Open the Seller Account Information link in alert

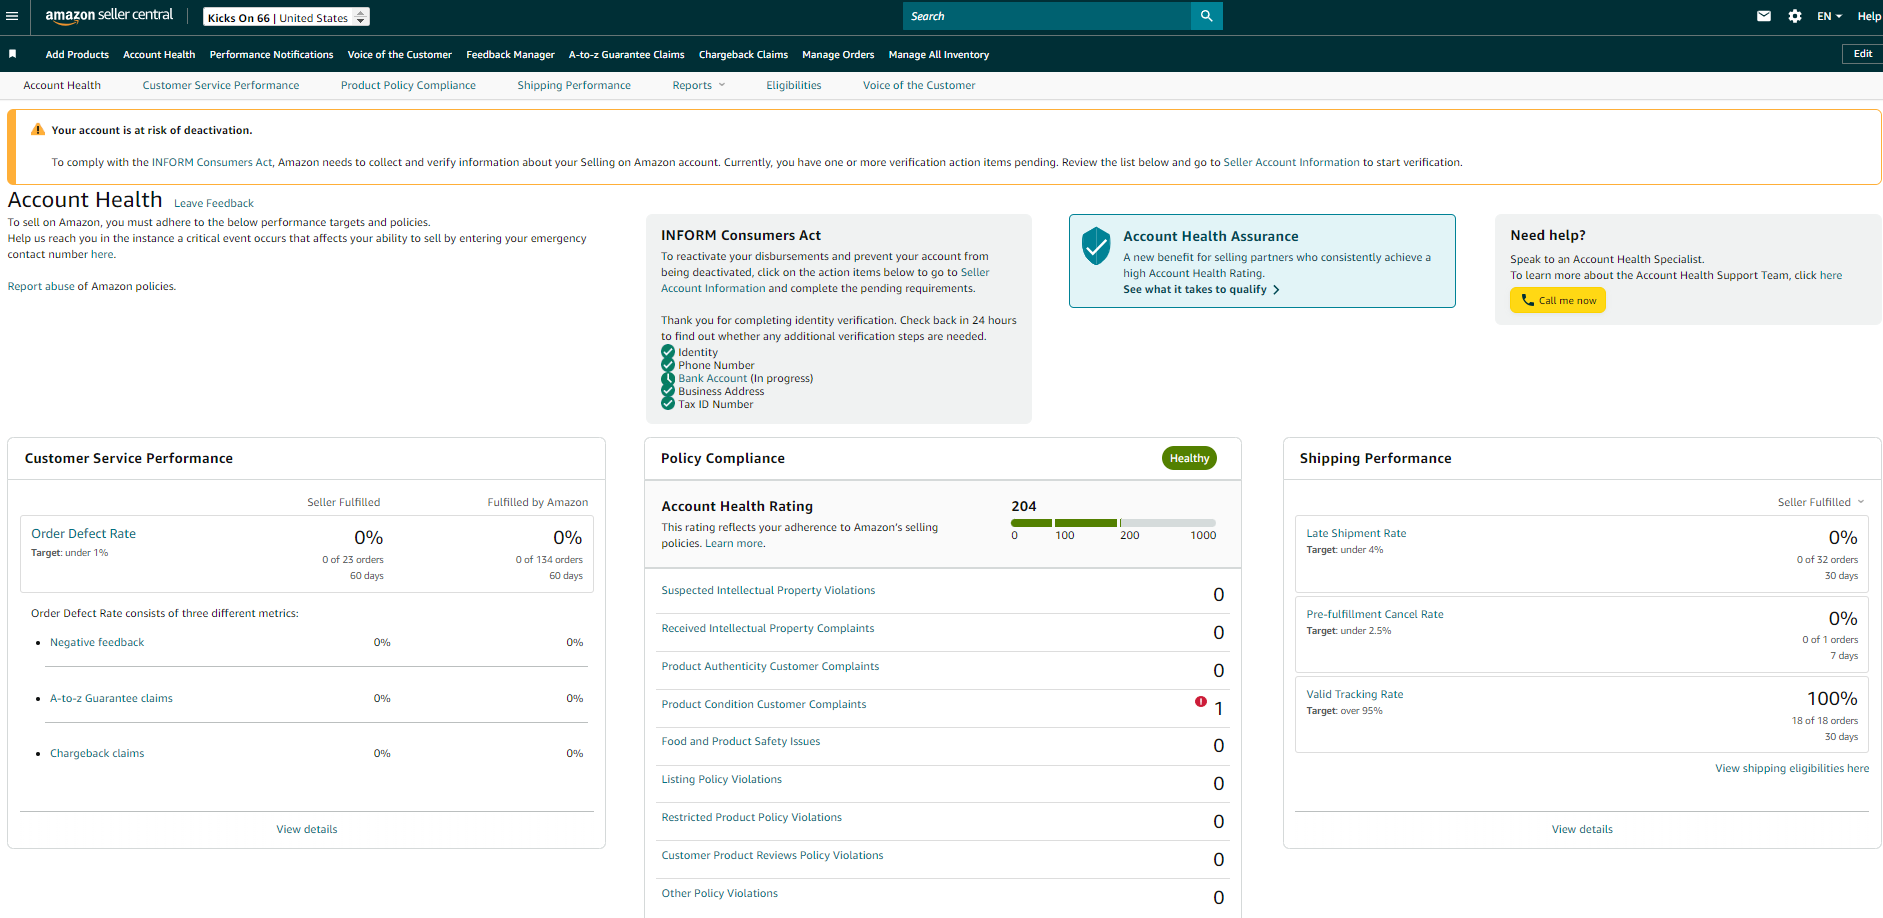click(x=1291, y=163)
